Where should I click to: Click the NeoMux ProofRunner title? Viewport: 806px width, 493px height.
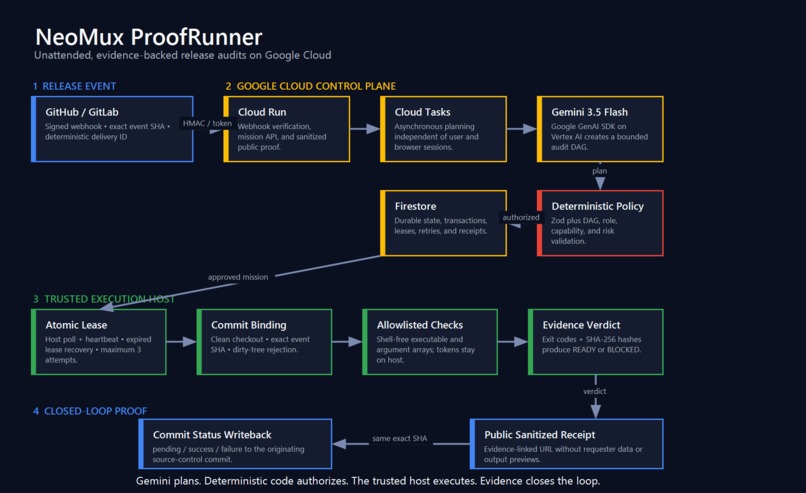(149, 37)
